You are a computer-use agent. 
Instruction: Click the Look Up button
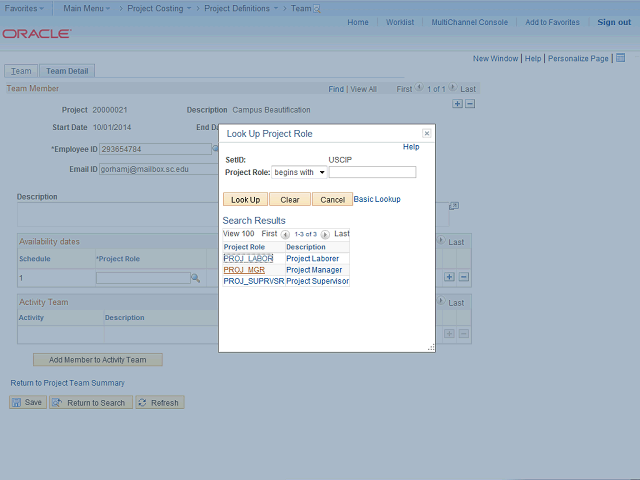pos(245,200)
